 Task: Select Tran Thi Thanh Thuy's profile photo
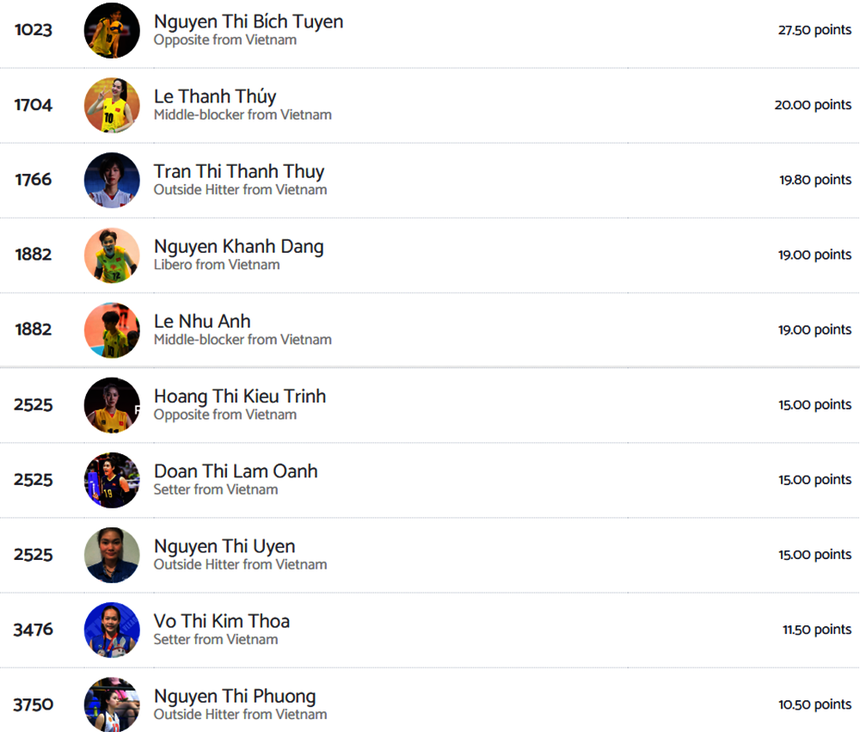click(112, 180)
